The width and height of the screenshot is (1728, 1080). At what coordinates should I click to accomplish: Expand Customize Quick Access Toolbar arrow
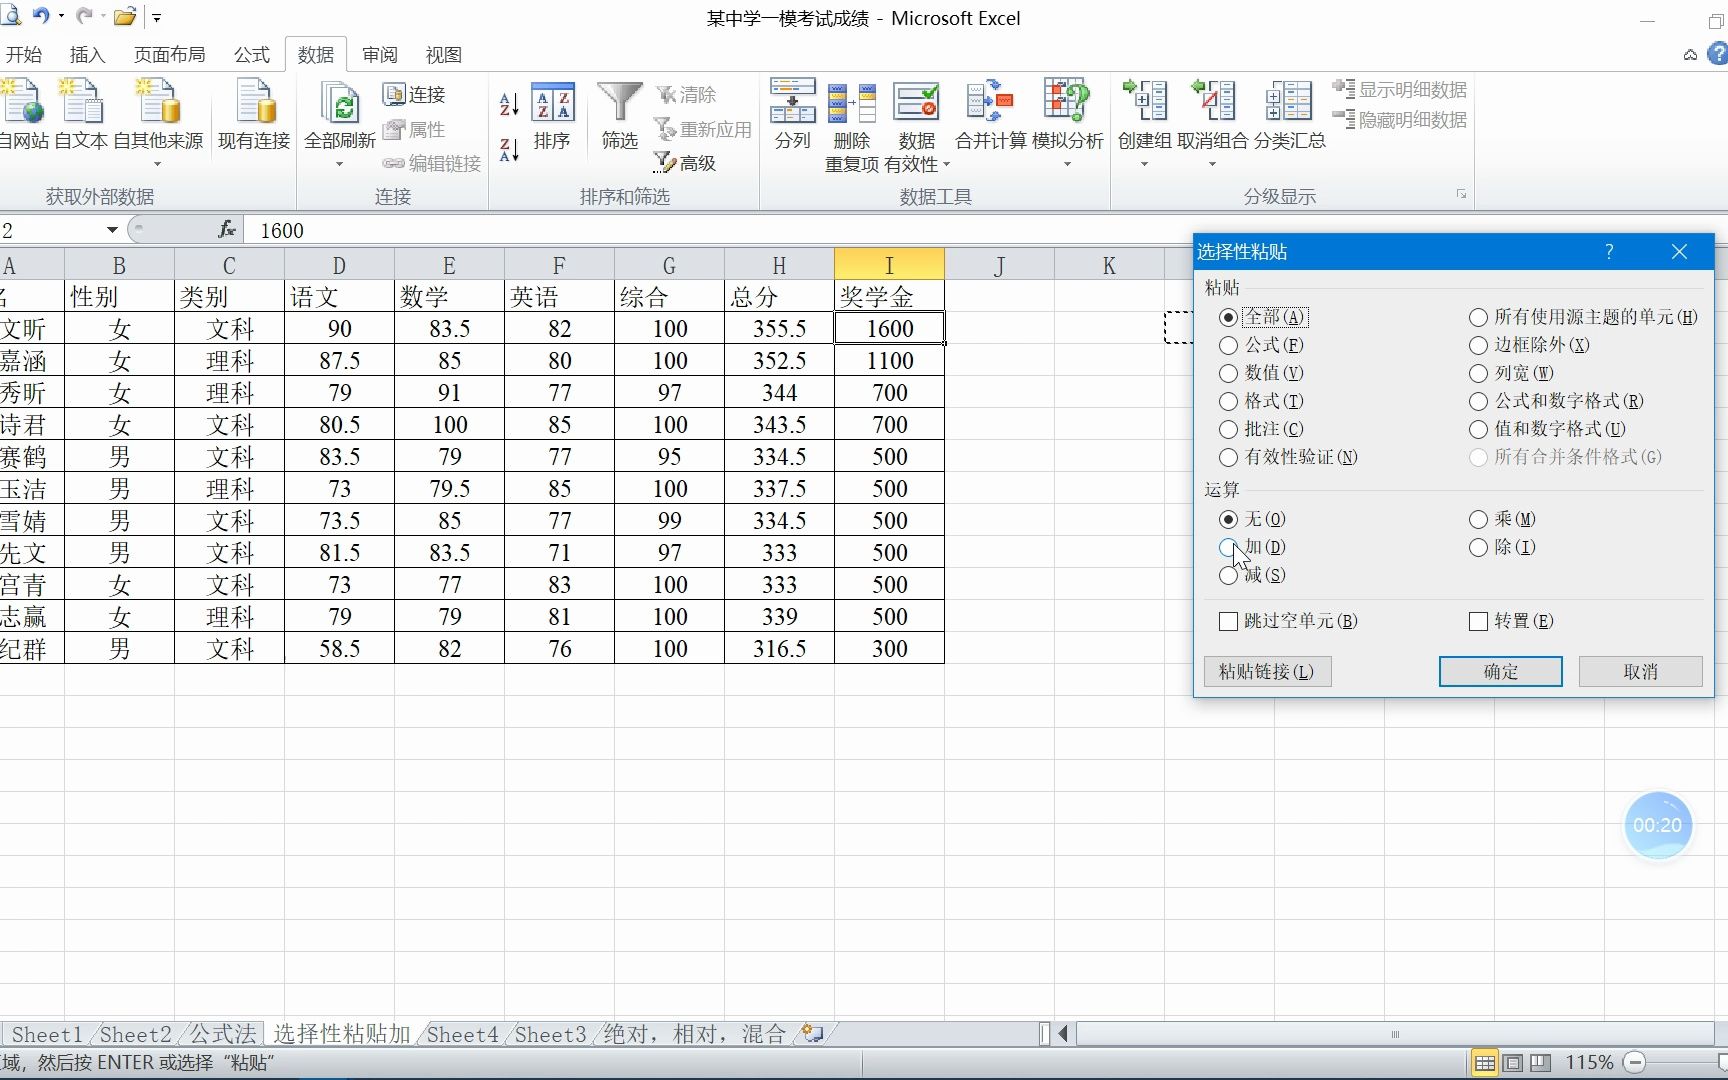click(x=157, y=18)
